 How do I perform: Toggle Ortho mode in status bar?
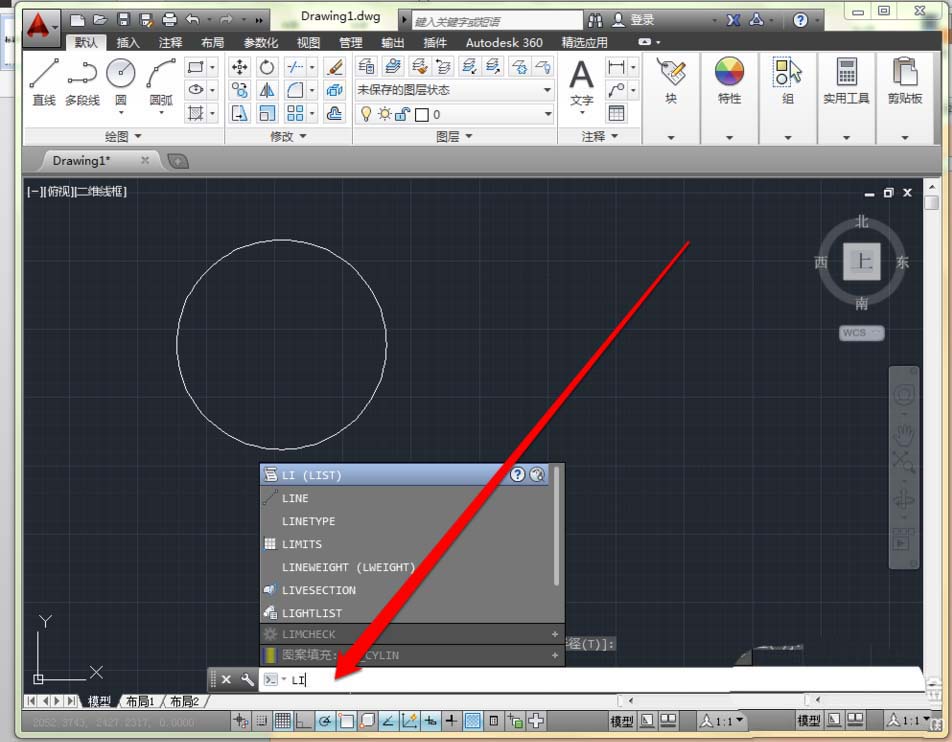(303, 721)
